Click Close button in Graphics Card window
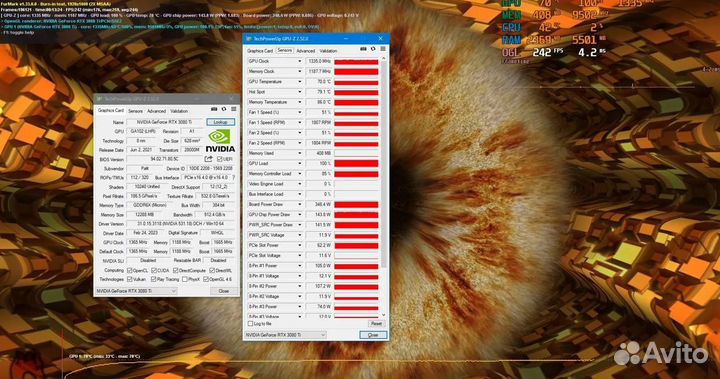The image size is (720, 379). coord(224,291)
